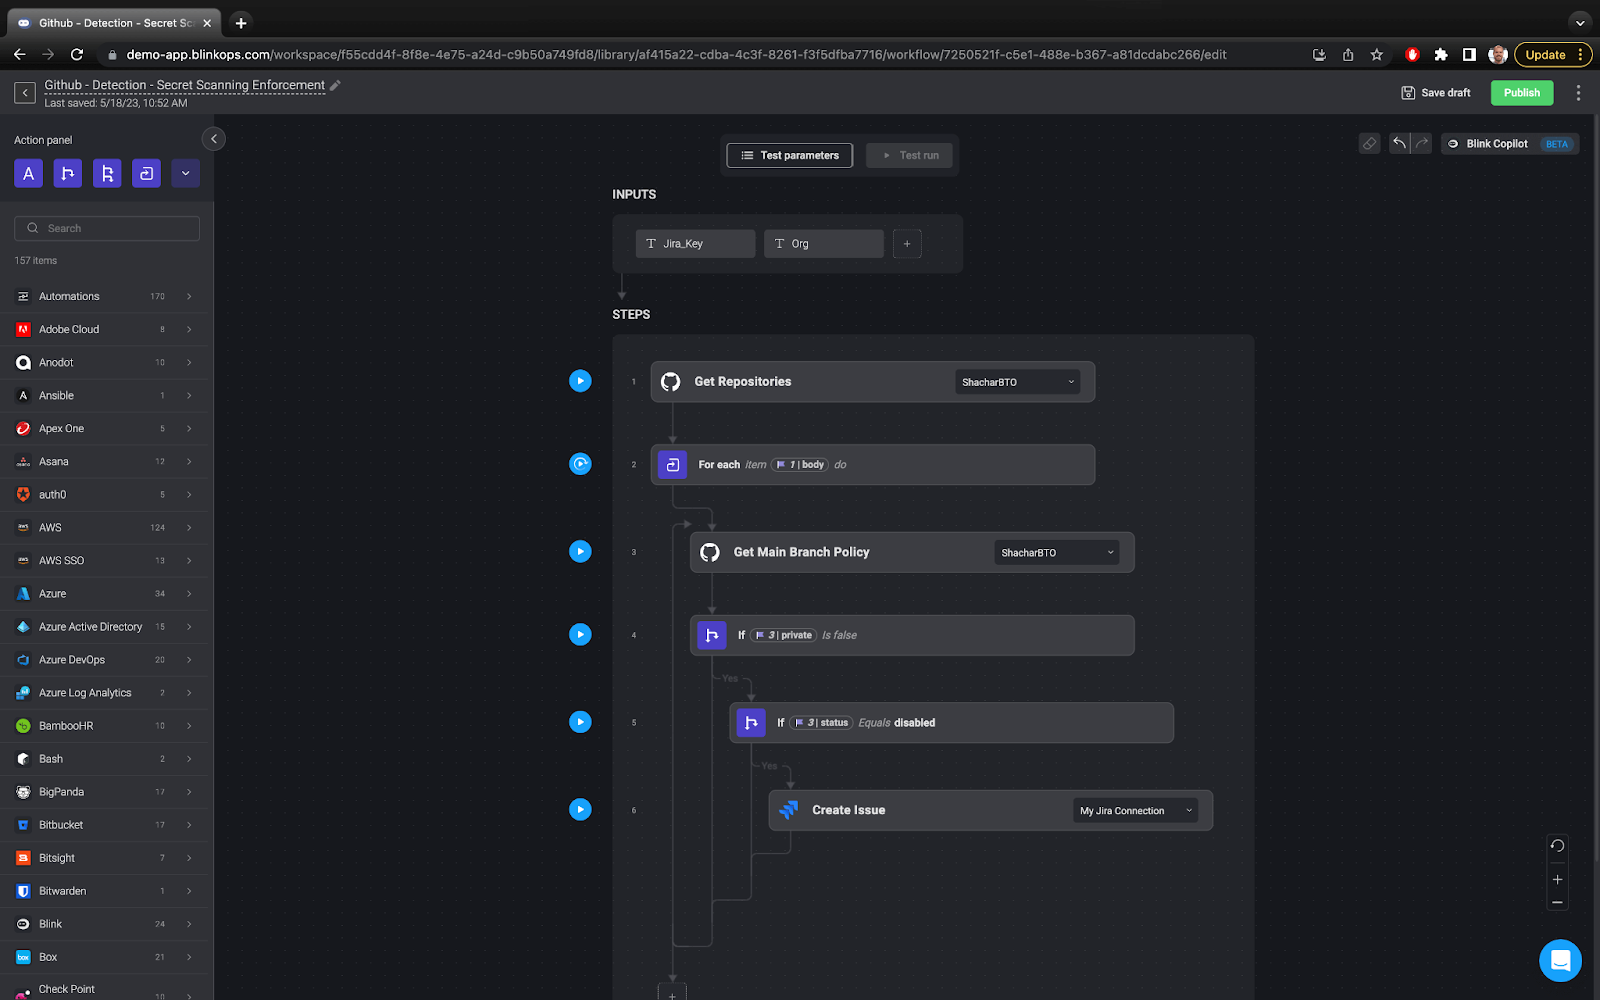Select the If condition step icon in Action panel
1600x1000 pixels.
click(x=67, y=173)
